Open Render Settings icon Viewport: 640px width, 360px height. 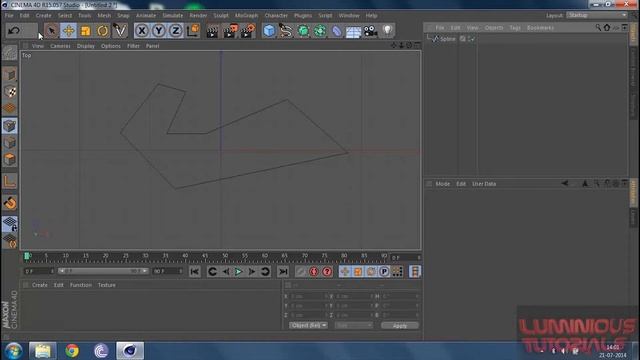248,31
